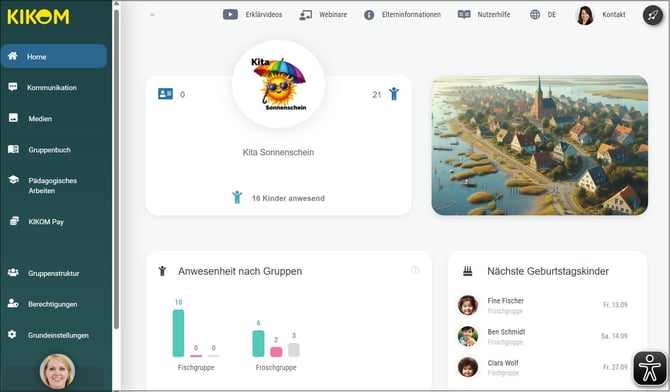Click the Kita Sonnenschein logo
Viewport: 670px width, 392px height.
(279, 84)
